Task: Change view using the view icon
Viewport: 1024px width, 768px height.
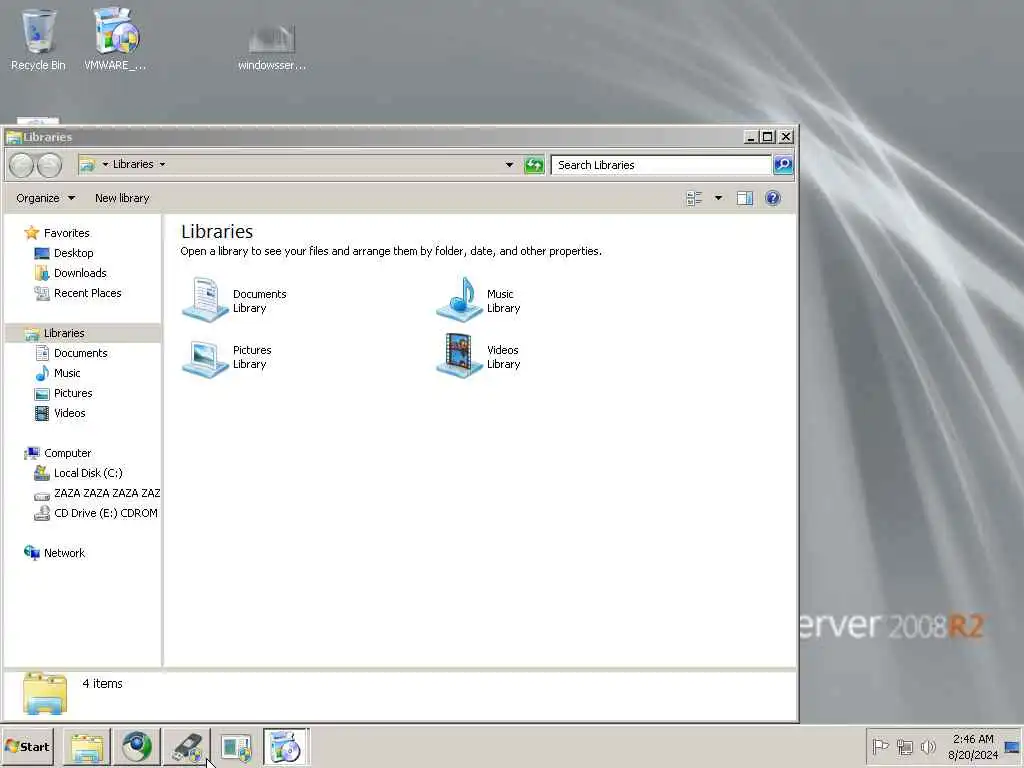Action: pos(694,198)
